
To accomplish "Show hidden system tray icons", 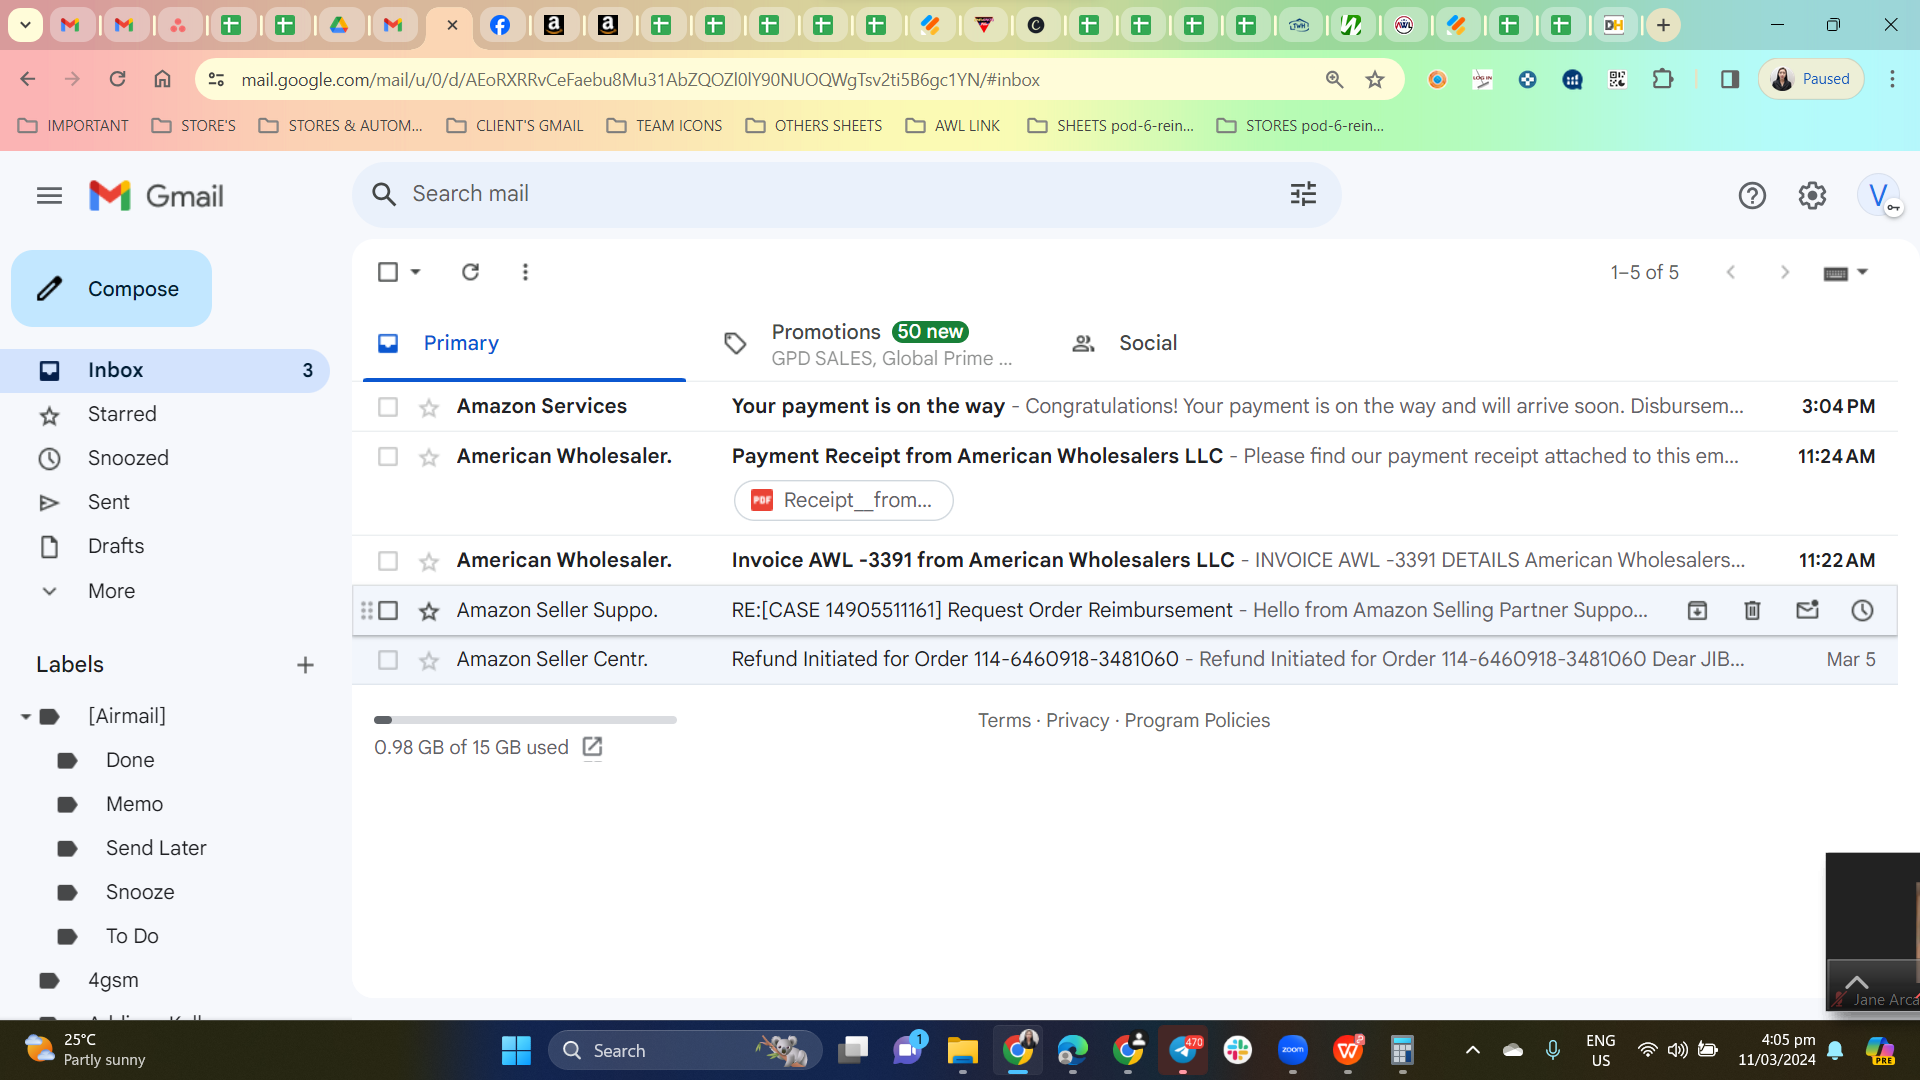I will point(1472,1050).
